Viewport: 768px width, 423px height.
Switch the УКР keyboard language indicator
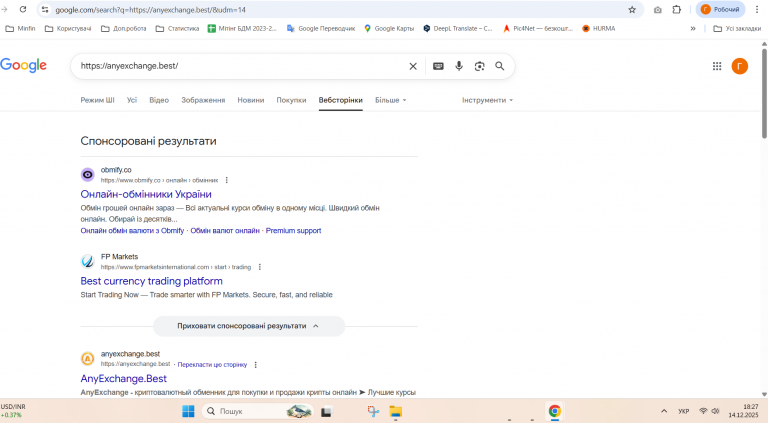pos(684,411)
